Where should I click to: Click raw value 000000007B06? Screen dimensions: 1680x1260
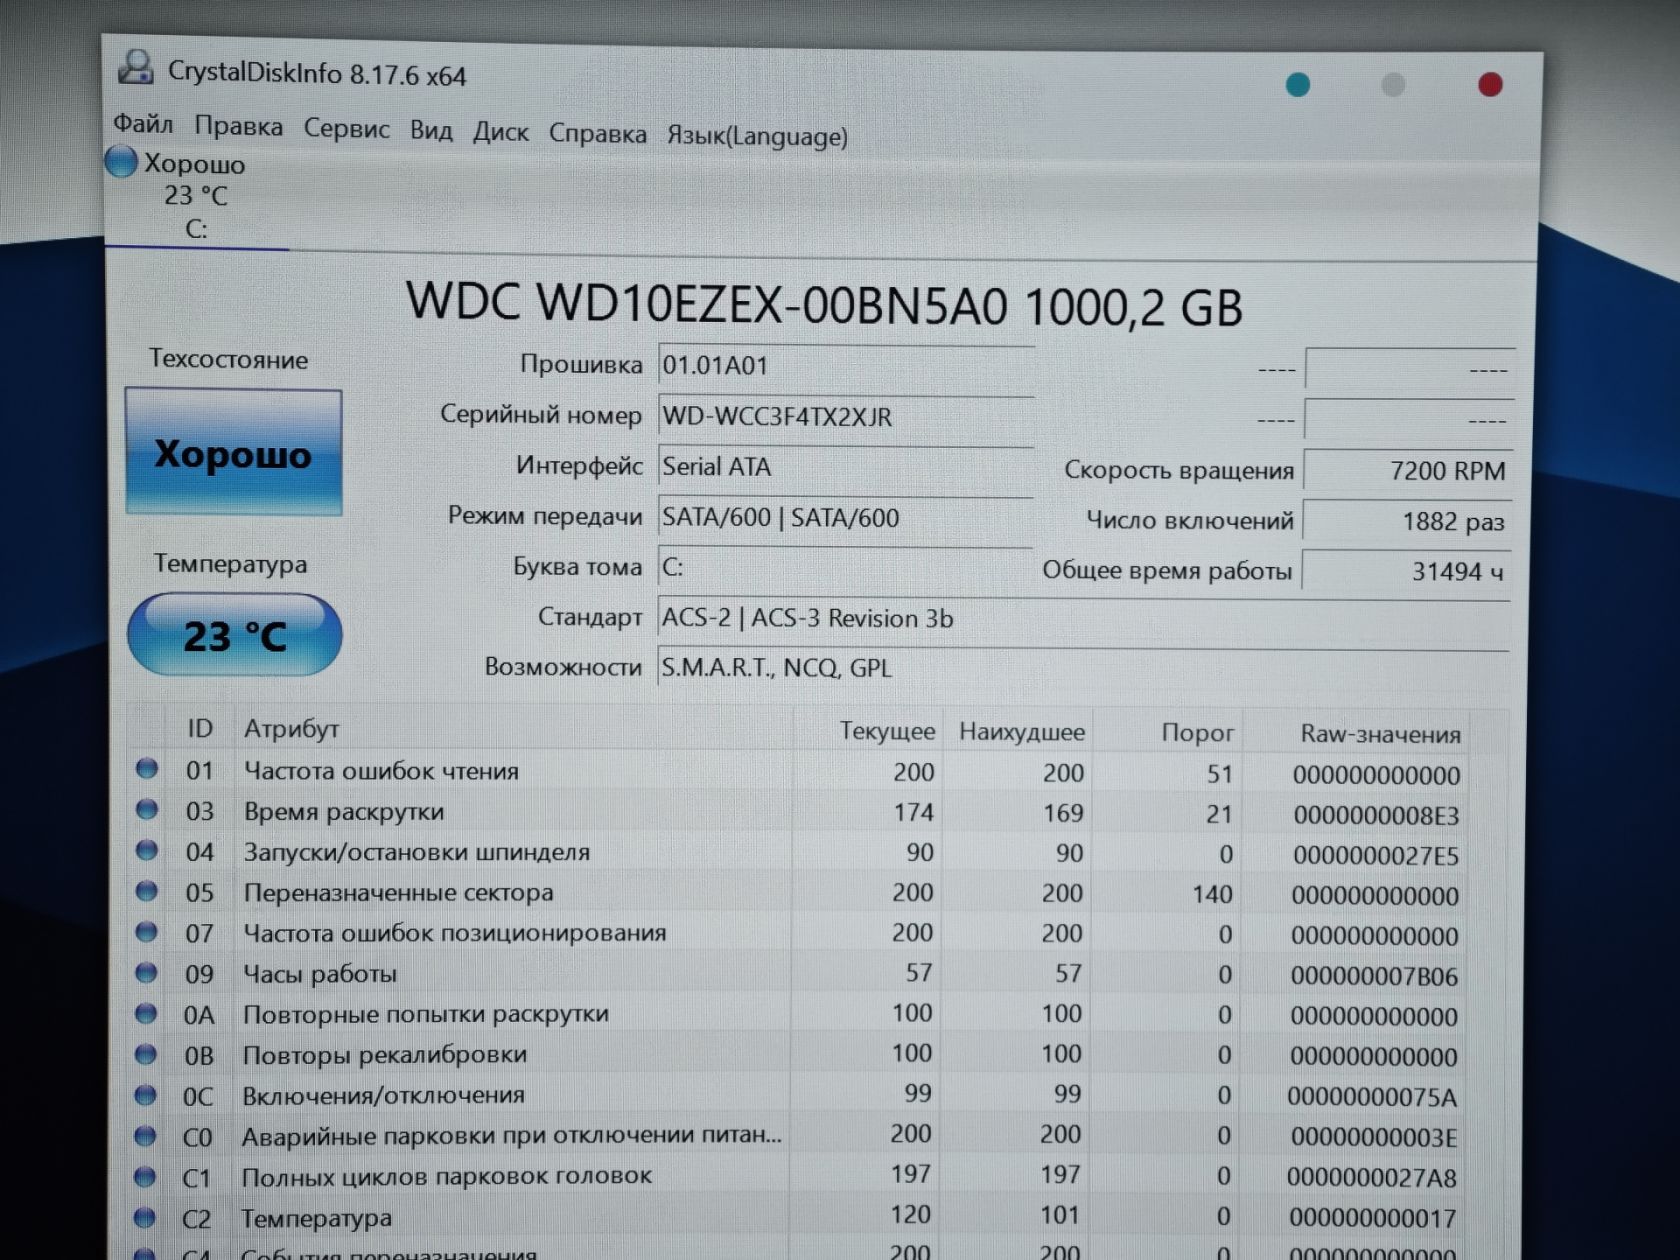pos(1374,976)
